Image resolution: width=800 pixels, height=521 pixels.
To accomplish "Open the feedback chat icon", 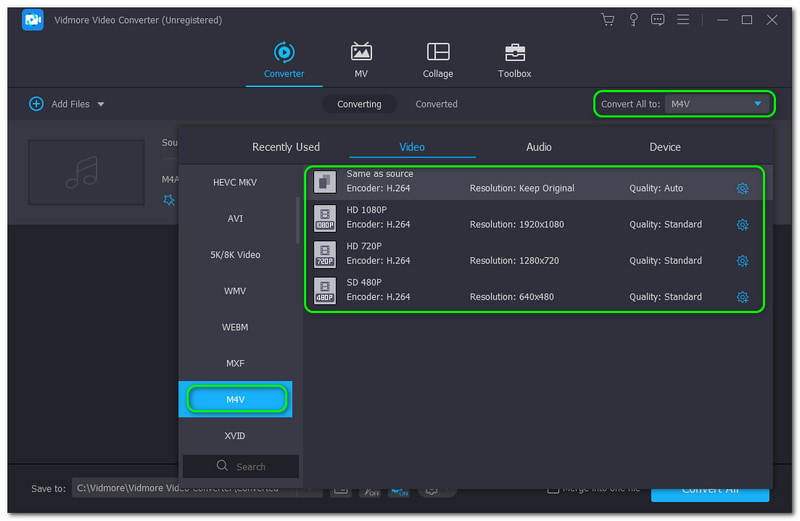I will (657, 20).
